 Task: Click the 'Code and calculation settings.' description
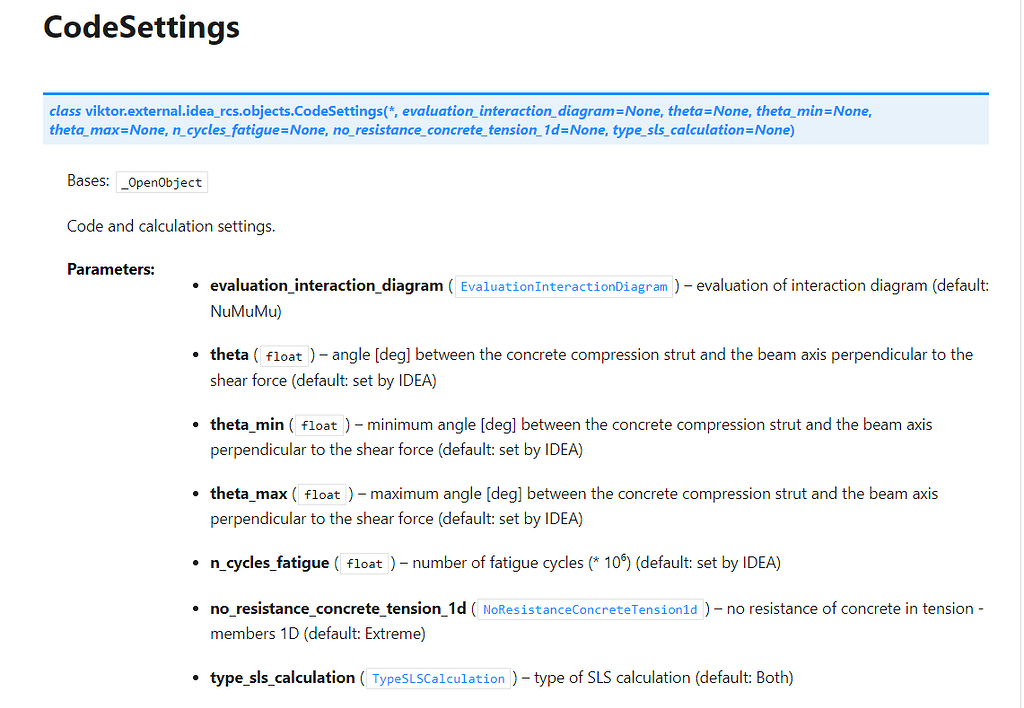(170, 226)
